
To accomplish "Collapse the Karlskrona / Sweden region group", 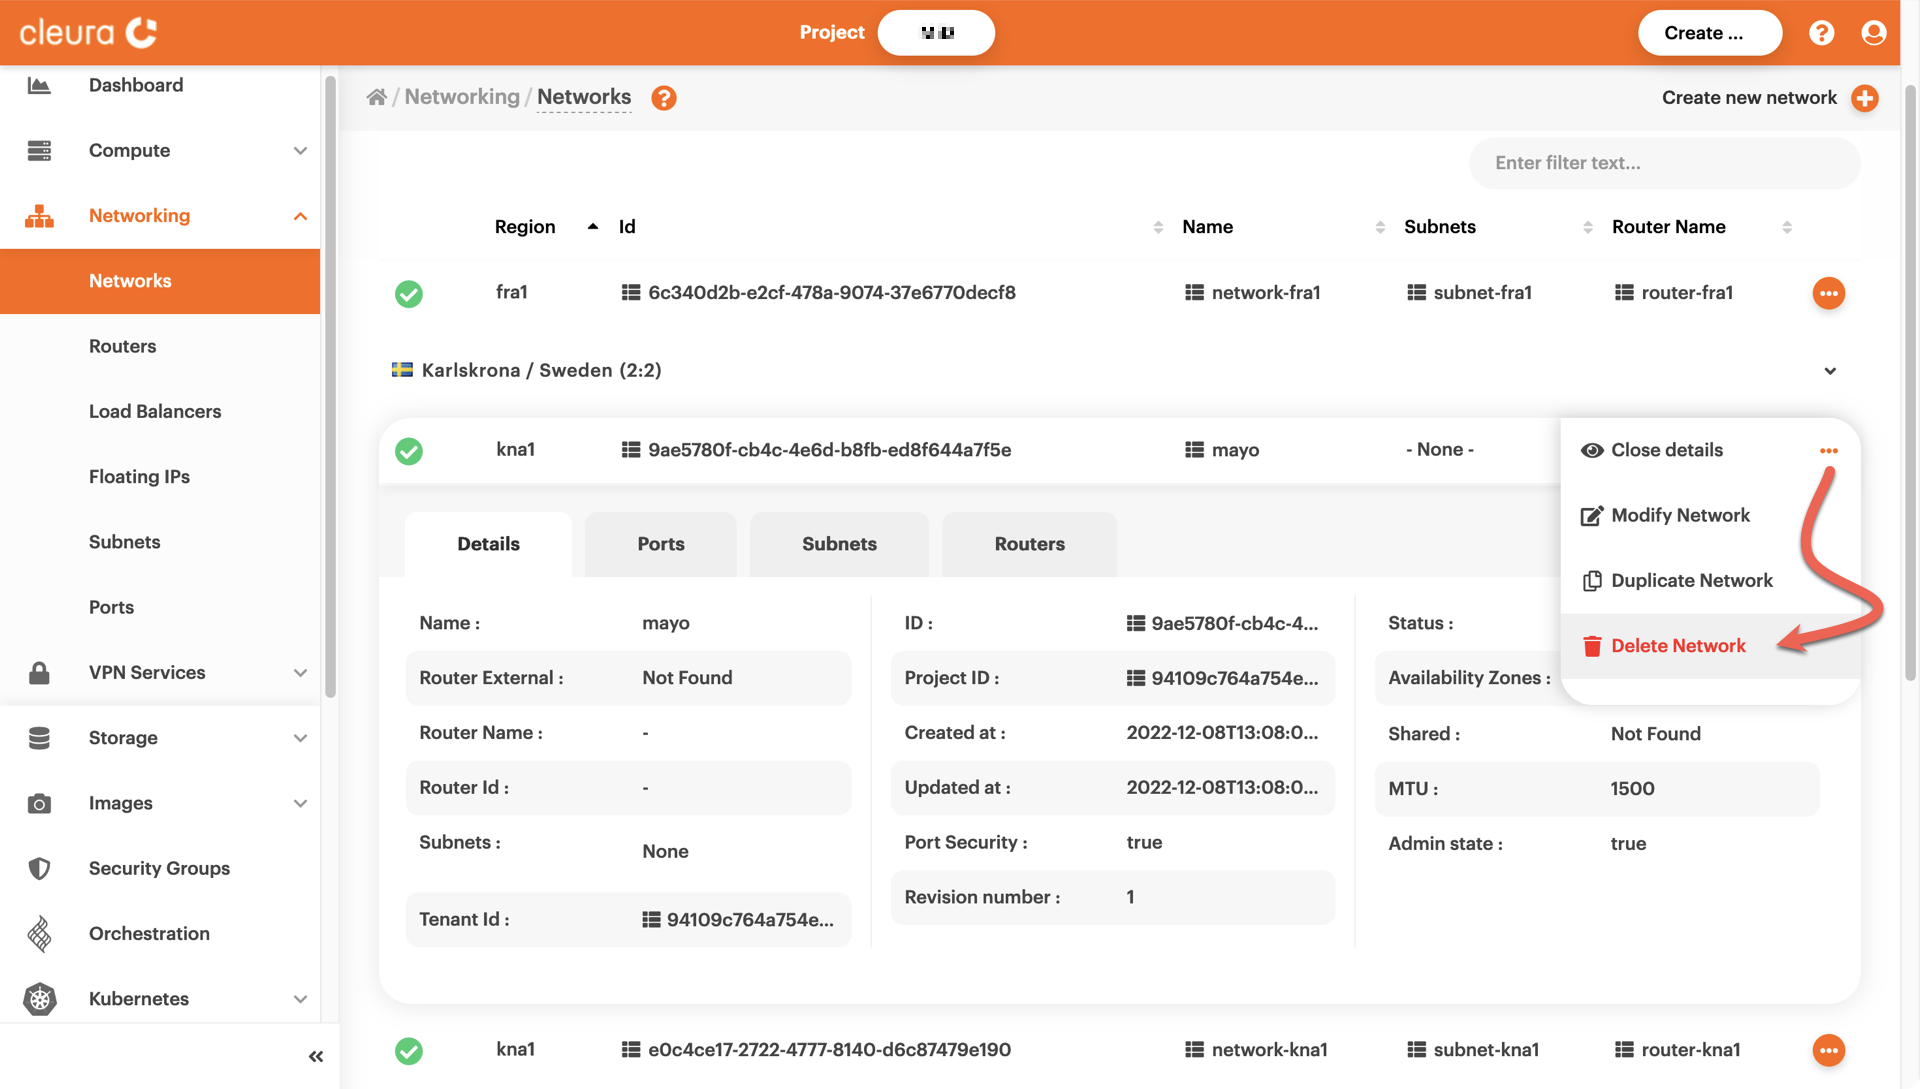I will (x=1830, y=371).
